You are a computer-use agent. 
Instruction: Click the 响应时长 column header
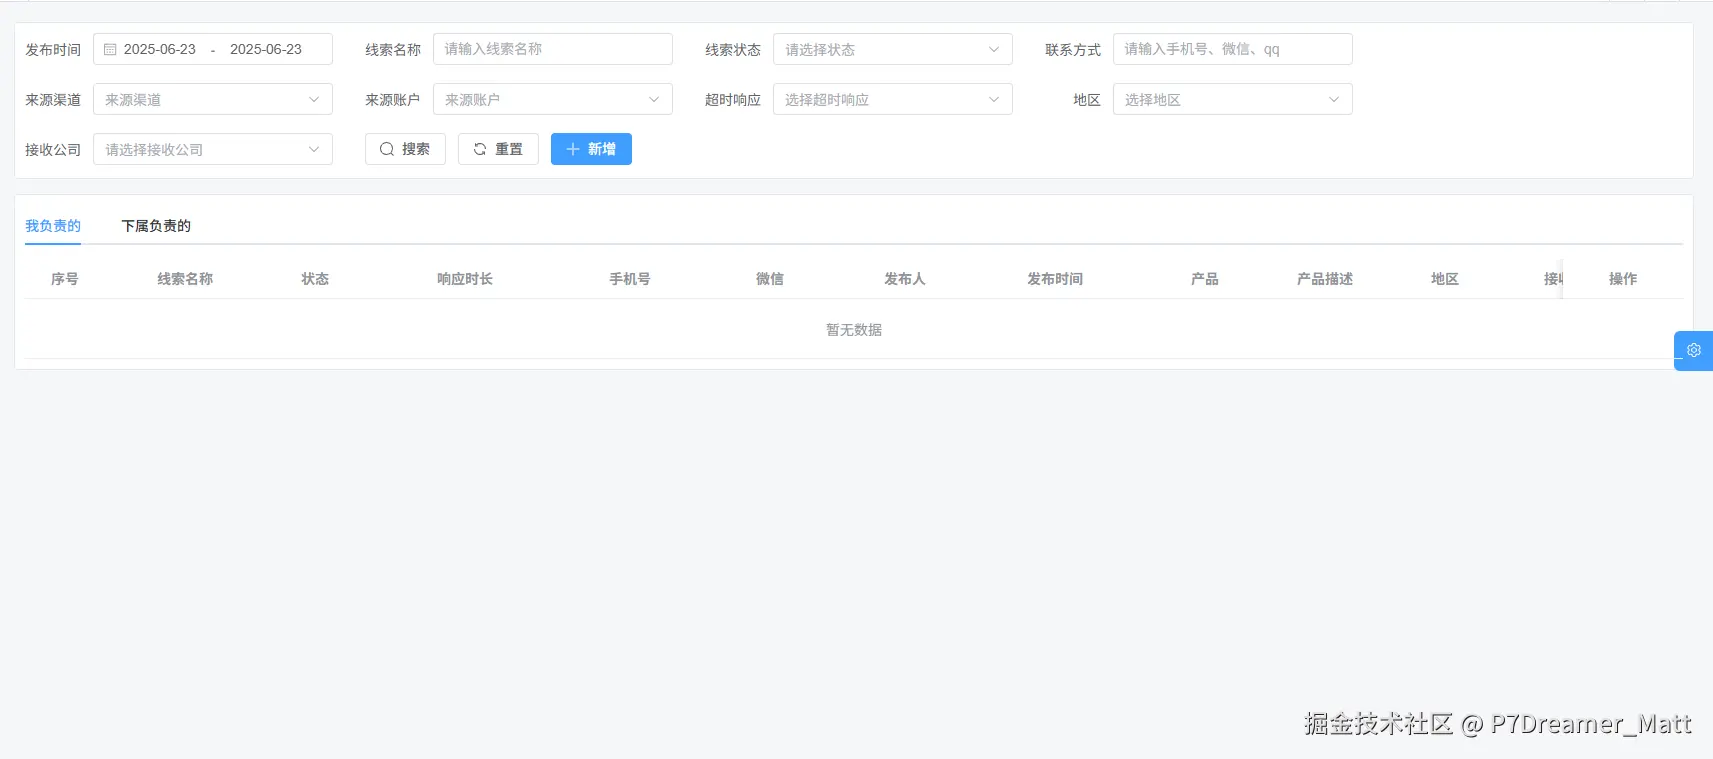point(465,279)
